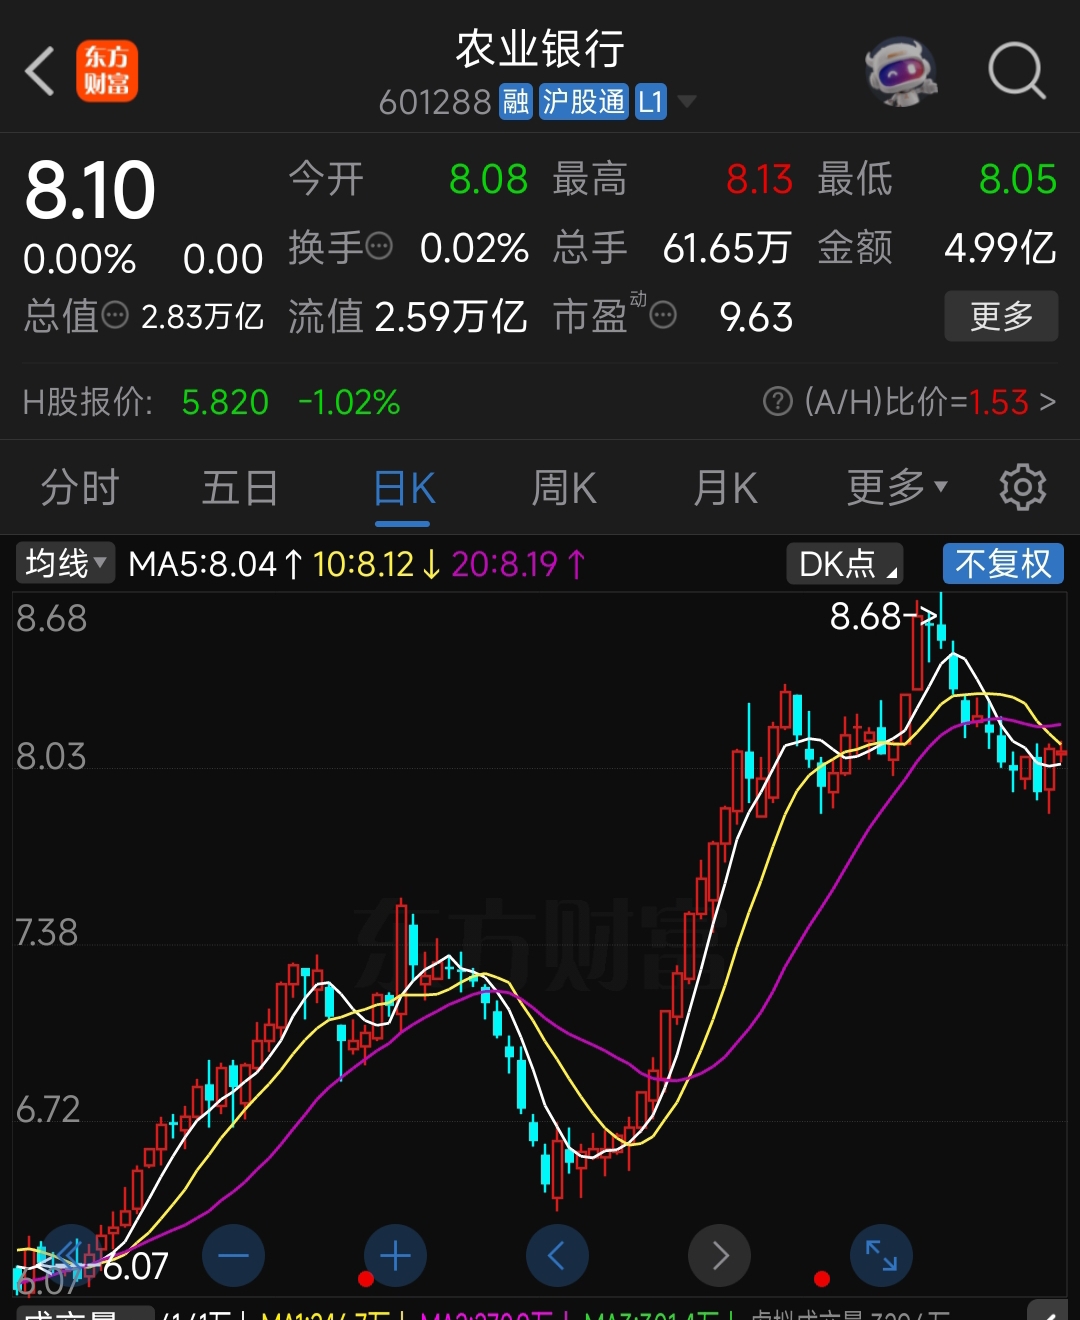Tap the current price 8.10
1080x1320 pixels.
point(90,191)
